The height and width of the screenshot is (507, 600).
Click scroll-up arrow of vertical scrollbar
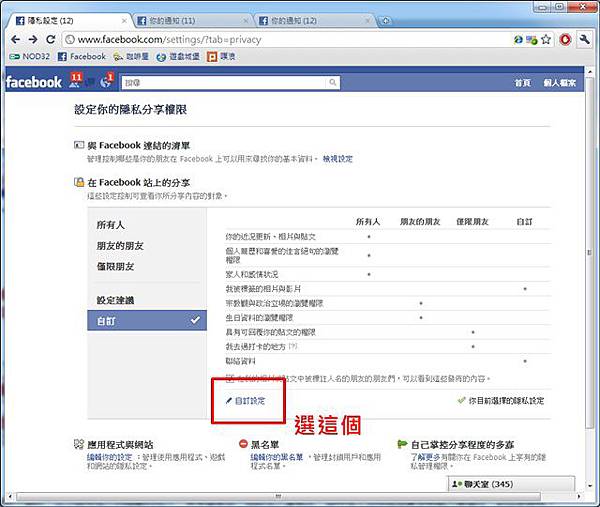[589, 72]
